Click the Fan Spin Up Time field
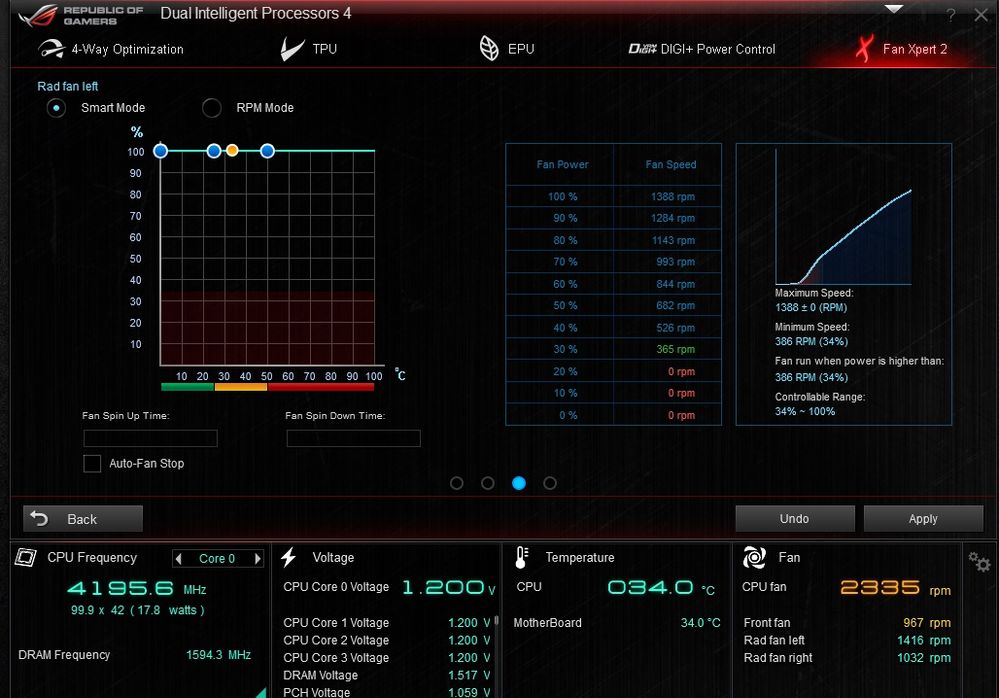 150,438
